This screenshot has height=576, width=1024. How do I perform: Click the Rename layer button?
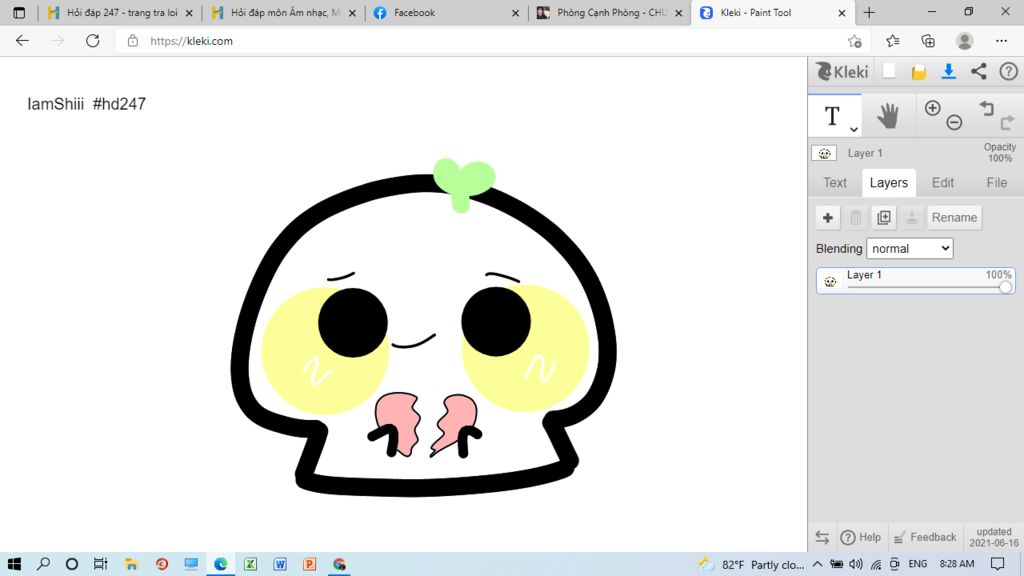click(954, 217)
